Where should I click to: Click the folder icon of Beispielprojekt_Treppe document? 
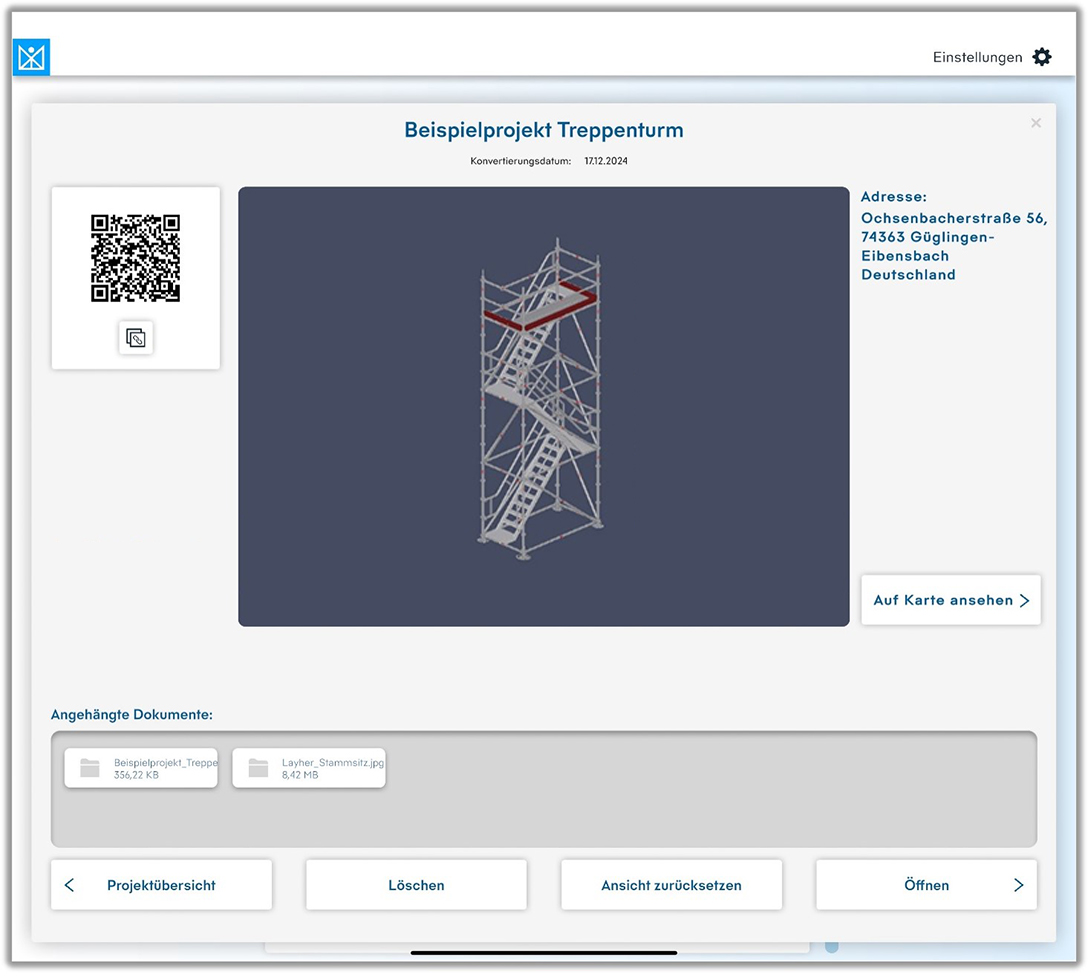pyautogui.click(x=90, y=768)
